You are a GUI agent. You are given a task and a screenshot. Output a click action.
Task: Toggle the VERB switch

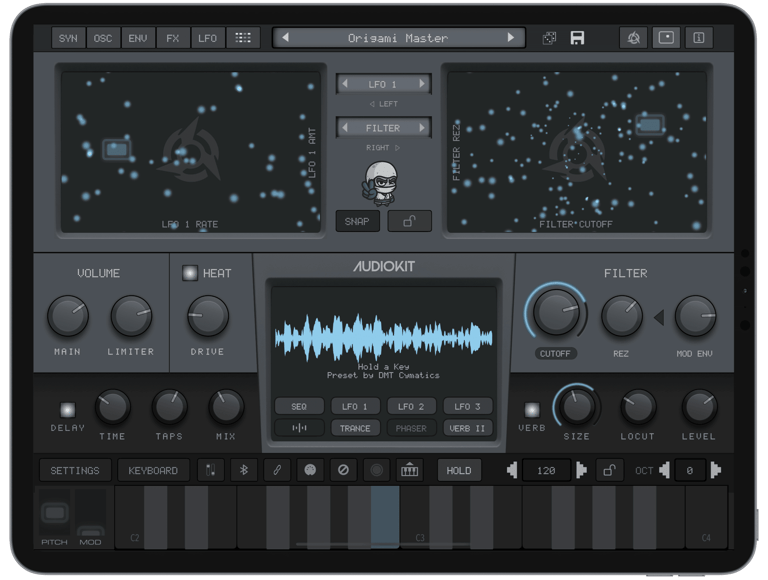[532, 410]
